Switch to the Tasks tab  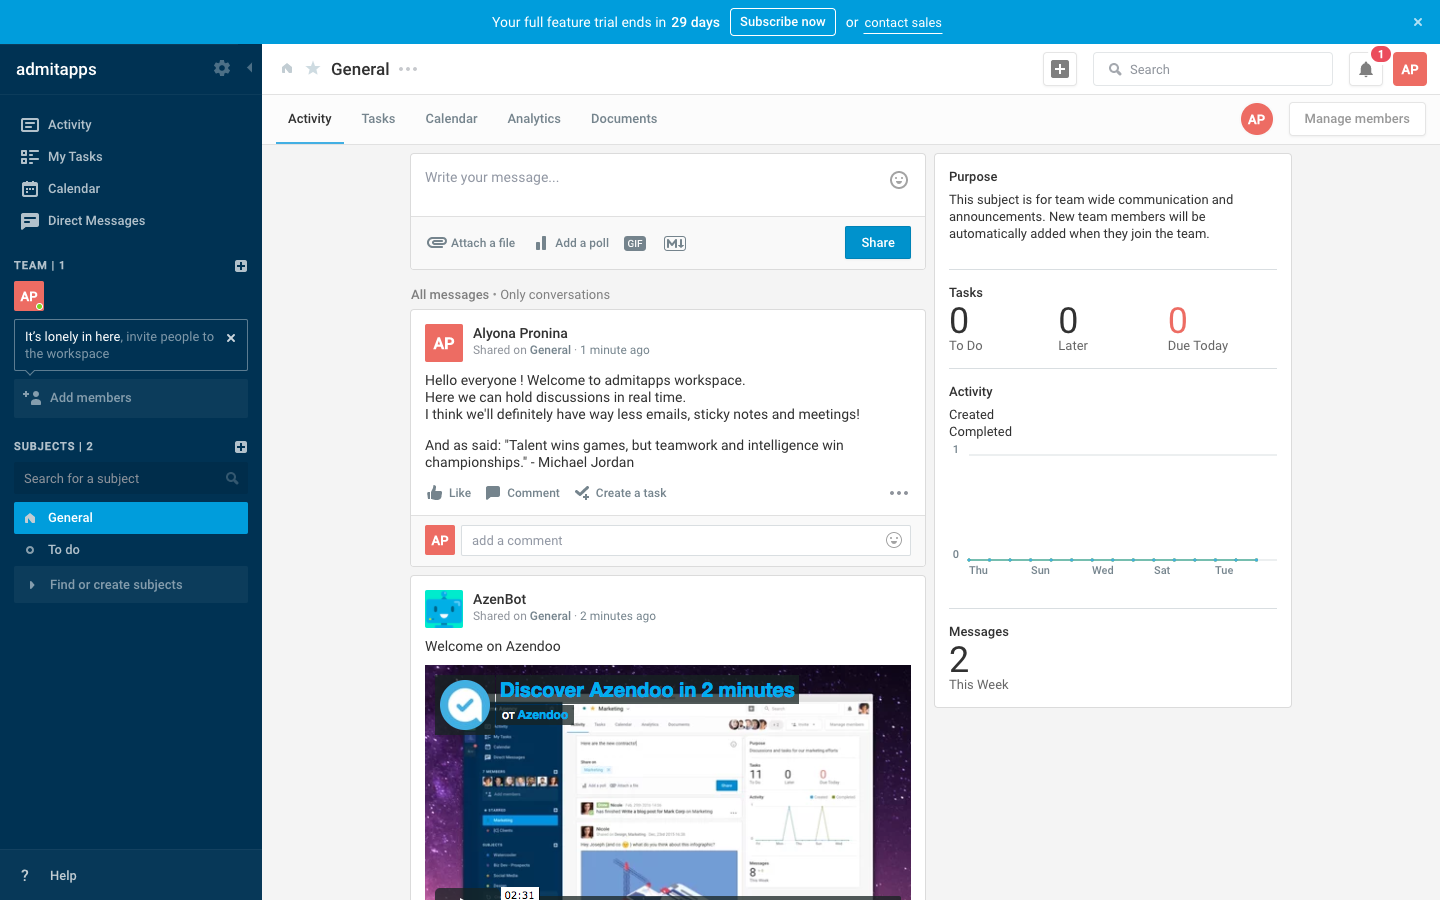(378, 119)
